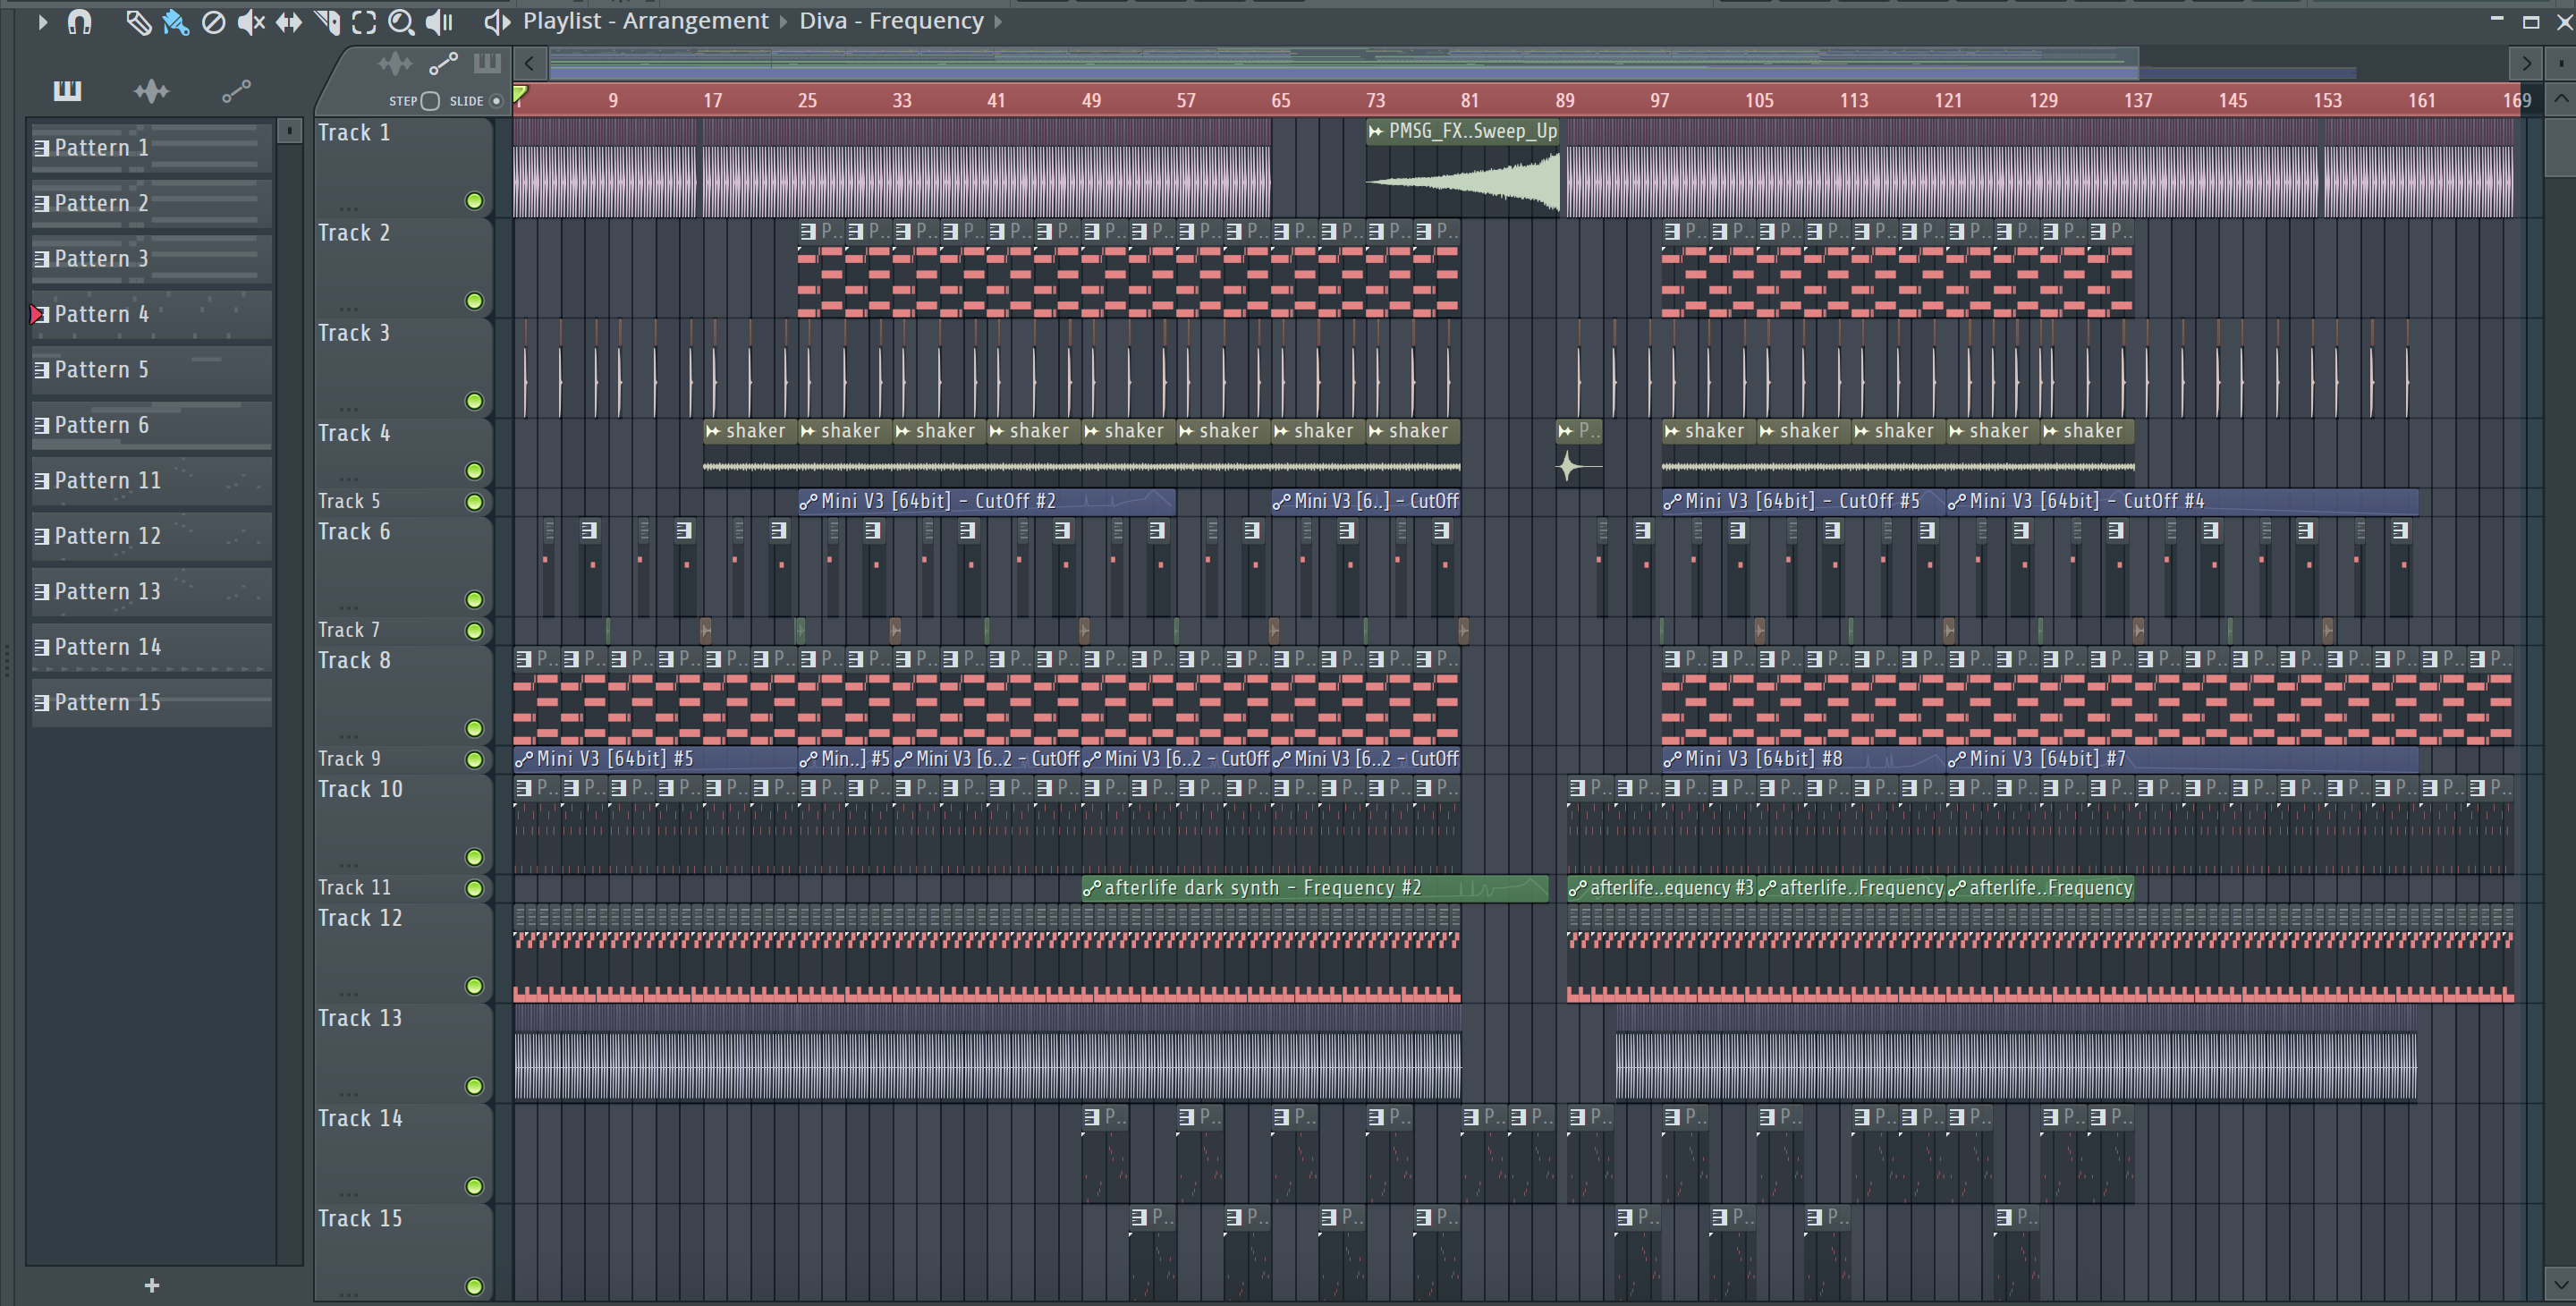Select Pattern 13 in picker
This screenshot has height=1306, width=2576.
[x=151, y=592]
